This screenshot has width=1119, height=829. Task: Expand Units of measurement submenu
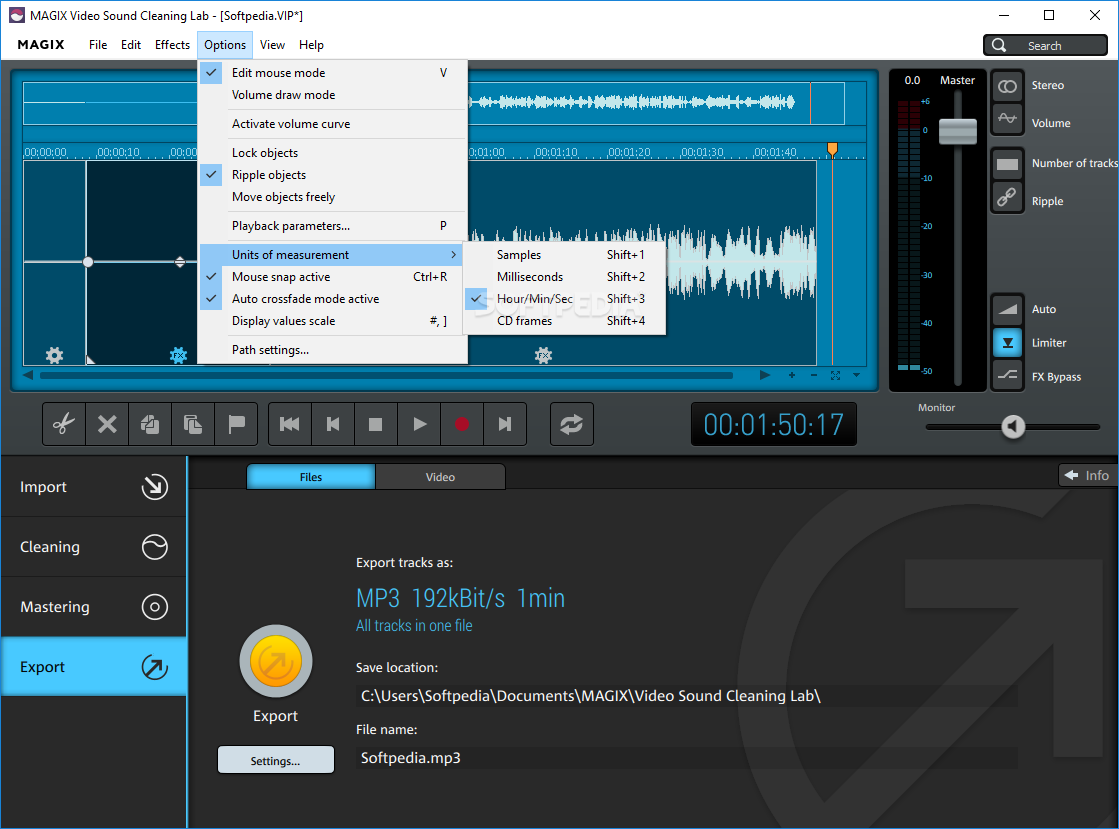point(331,255)
